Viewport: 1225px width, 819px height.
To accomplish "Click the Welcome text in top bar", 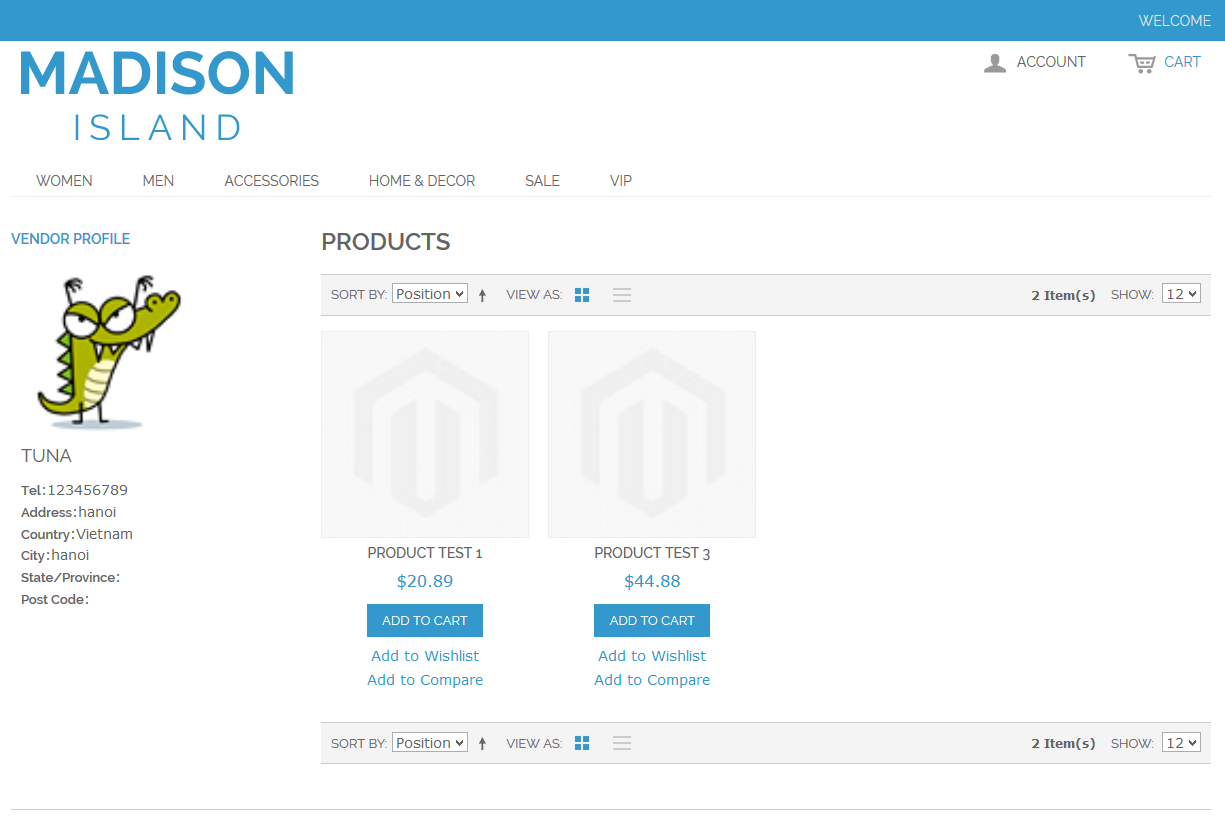I will pos(1174,21).
